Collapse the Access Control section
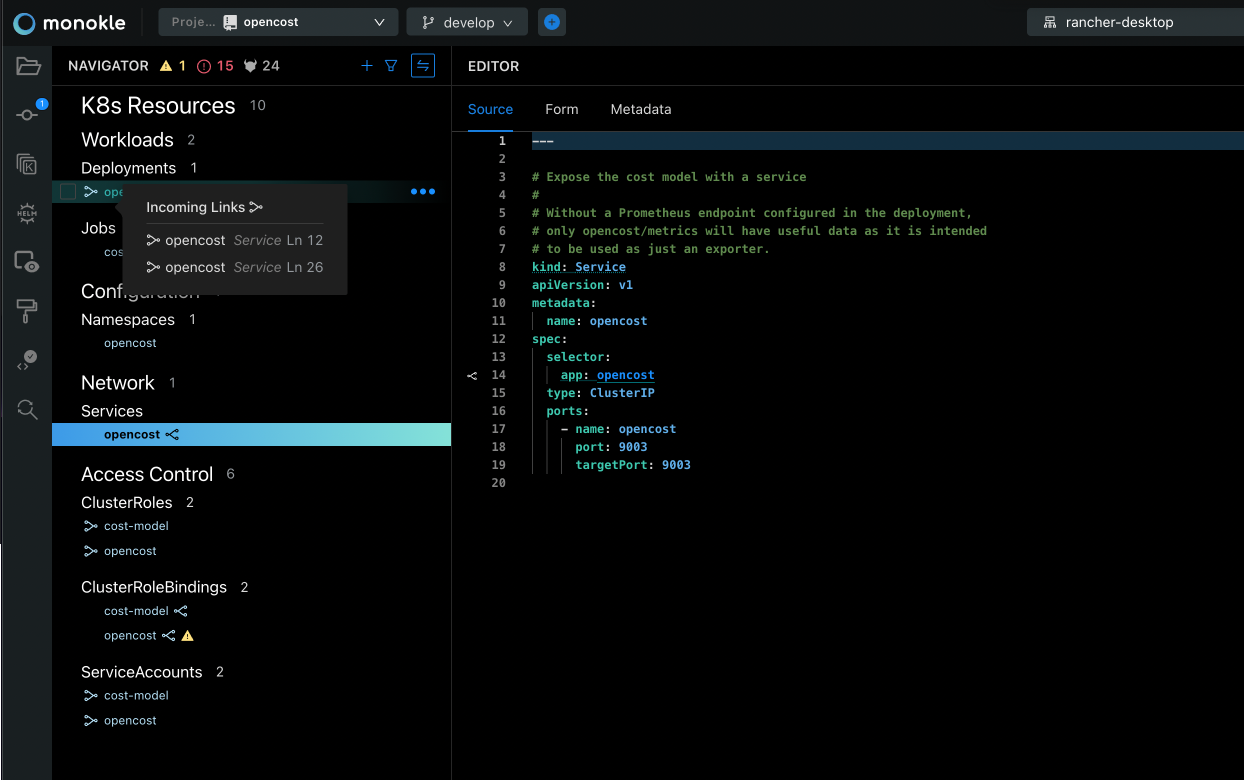The width and height of the screenshot is (1244, 780). click(x=147, y=474)
